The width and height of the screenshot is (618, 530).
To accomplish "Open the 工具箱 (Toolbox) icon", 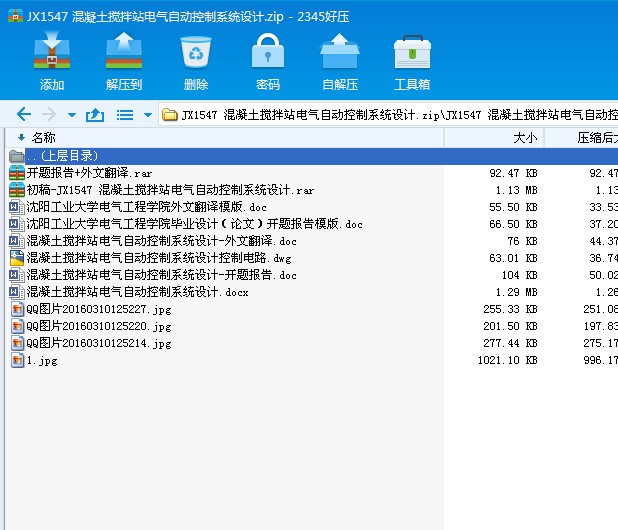I will 412,52.
